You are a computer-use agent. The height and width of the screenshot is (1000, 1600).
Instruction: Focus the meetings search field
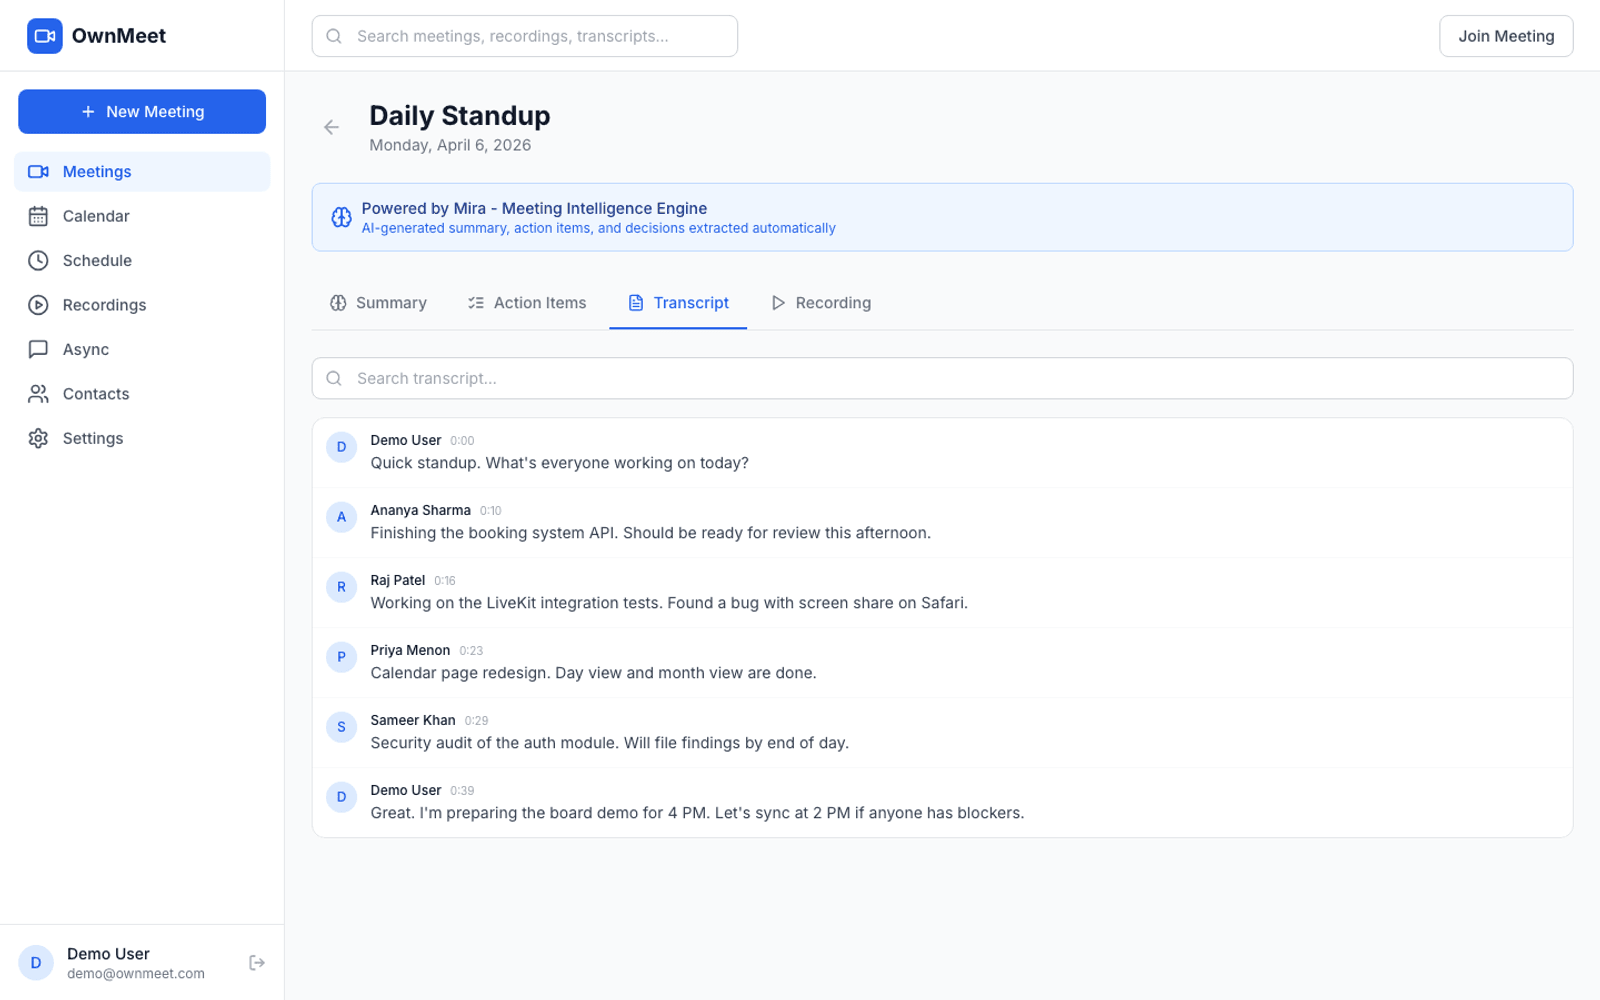525,36
